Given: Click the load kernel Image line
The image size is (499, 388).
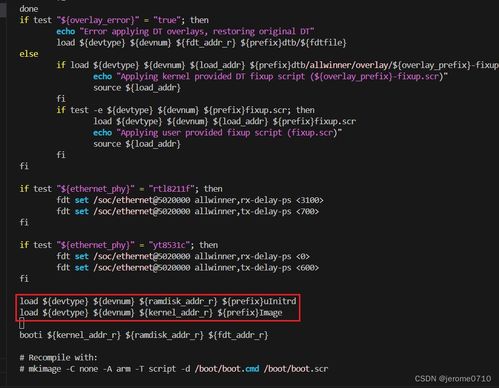Looking at the screenshot, I should pyautogui.click(x=151, y=313).
